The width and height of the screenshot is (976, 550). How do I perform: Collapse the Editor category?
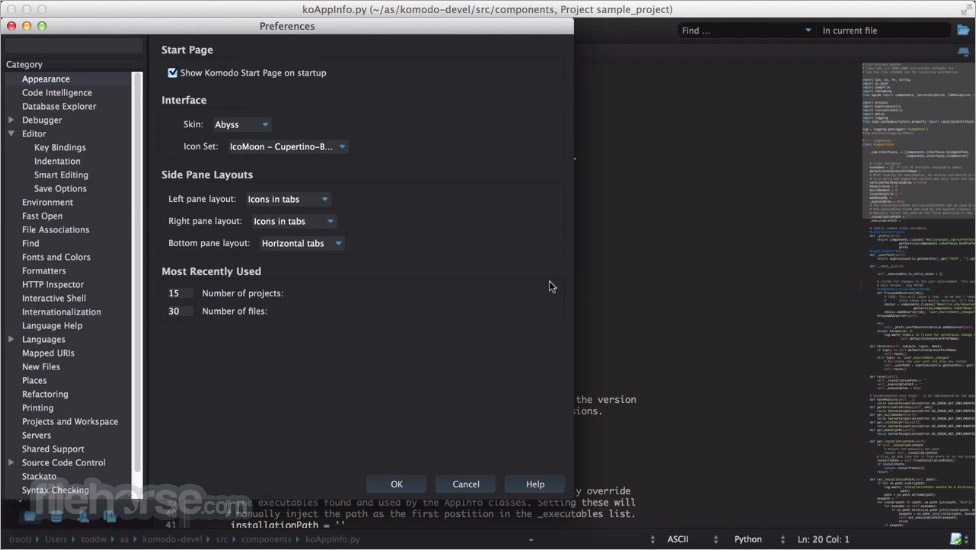point(11,133)
